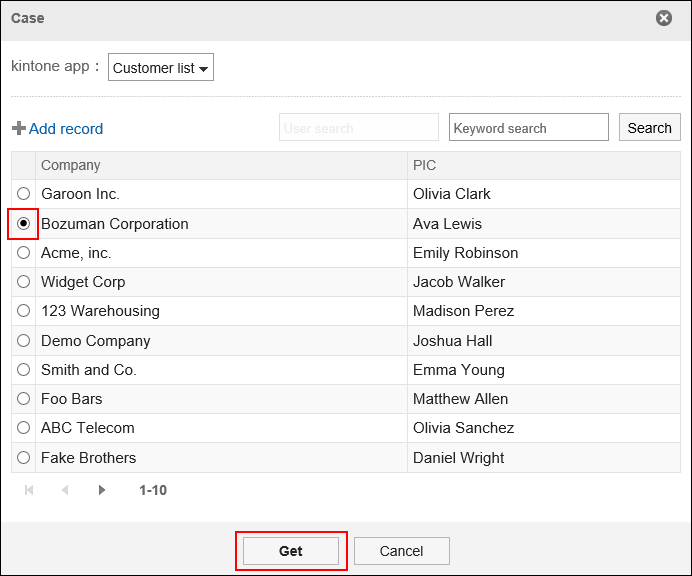Click the Get button
The image size is (692, 576).
point(291,551)
